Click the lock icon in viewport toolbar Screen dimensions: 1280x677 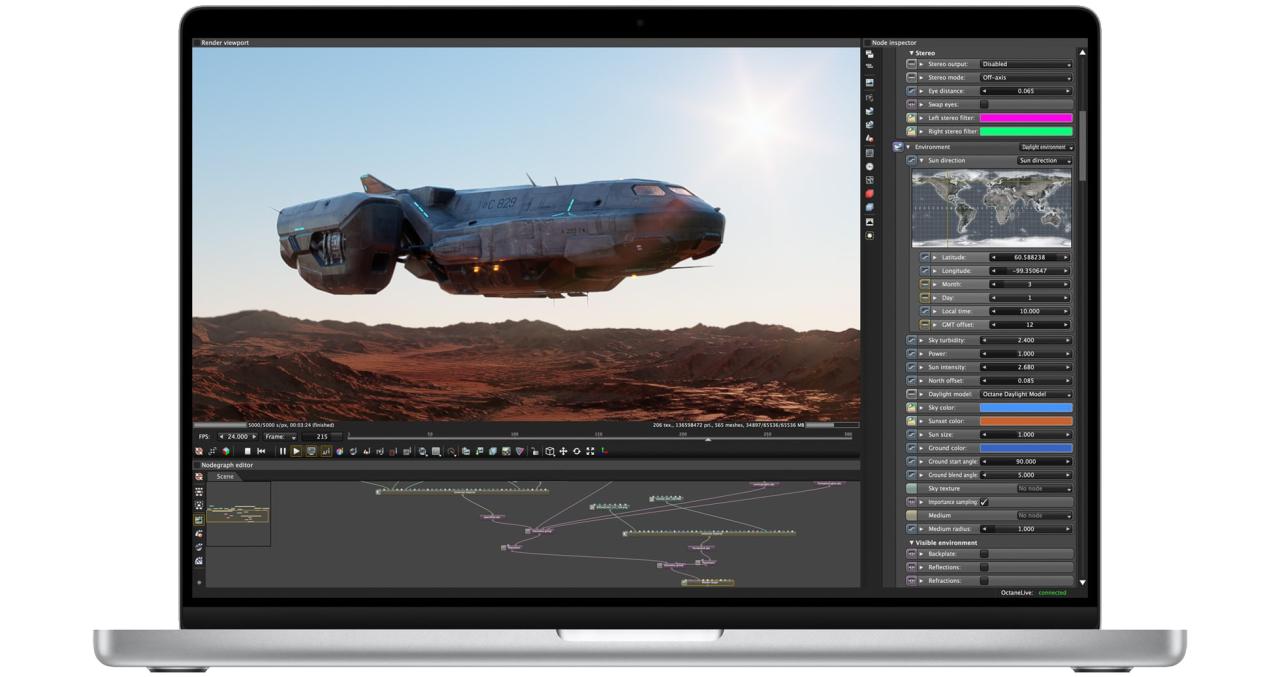pyautogui.click(x=534, y=451)
